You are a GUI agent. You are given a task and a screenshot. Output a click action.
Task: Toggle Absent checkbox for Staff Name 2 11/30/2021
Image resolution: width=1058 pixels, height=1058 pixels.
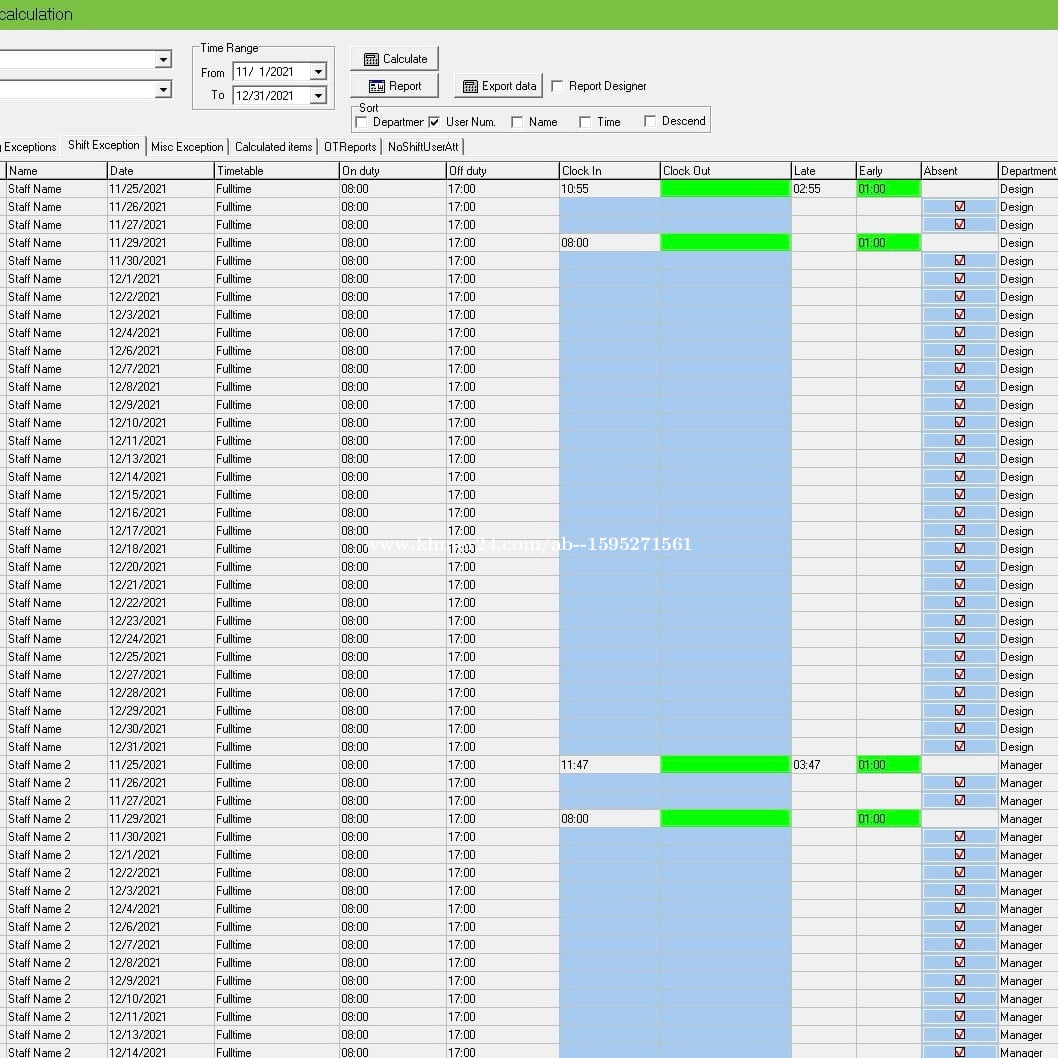(960, 837)
